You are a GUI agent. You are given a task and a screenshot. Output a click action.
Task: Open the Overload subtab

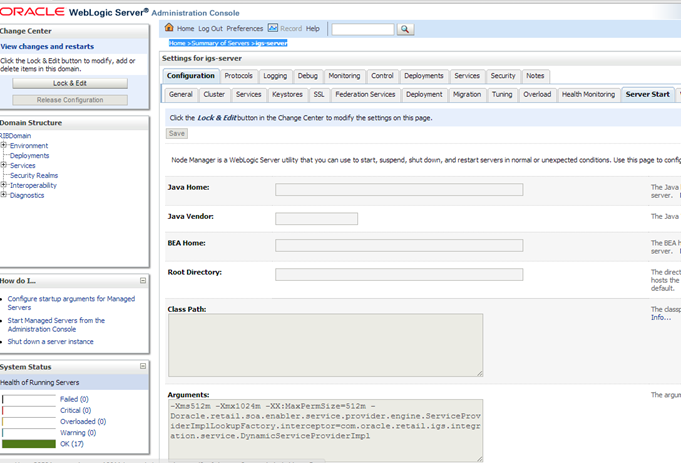(537, 94)
